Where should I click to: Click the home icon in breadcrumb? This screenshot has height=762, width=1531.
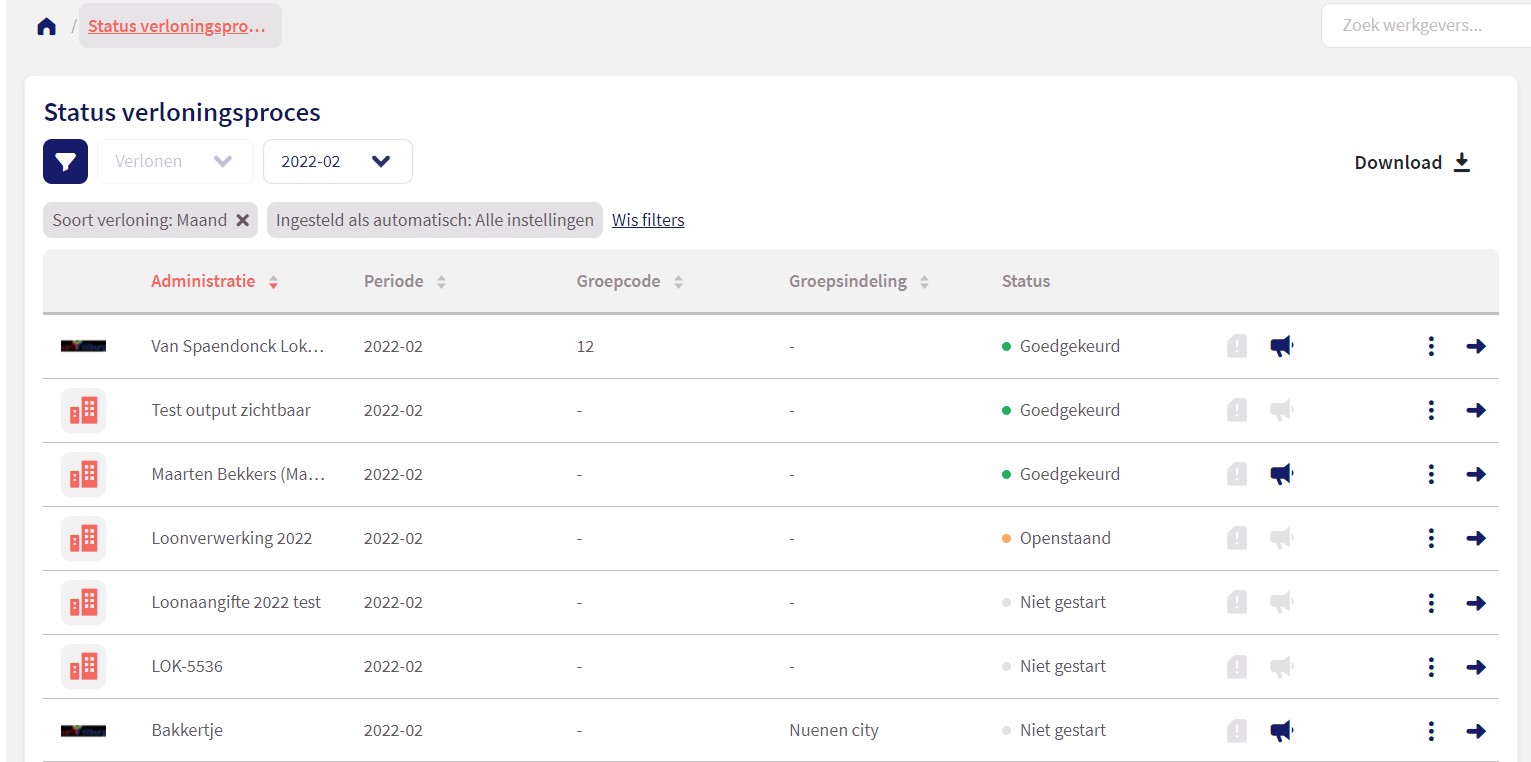tap(46, 26)
